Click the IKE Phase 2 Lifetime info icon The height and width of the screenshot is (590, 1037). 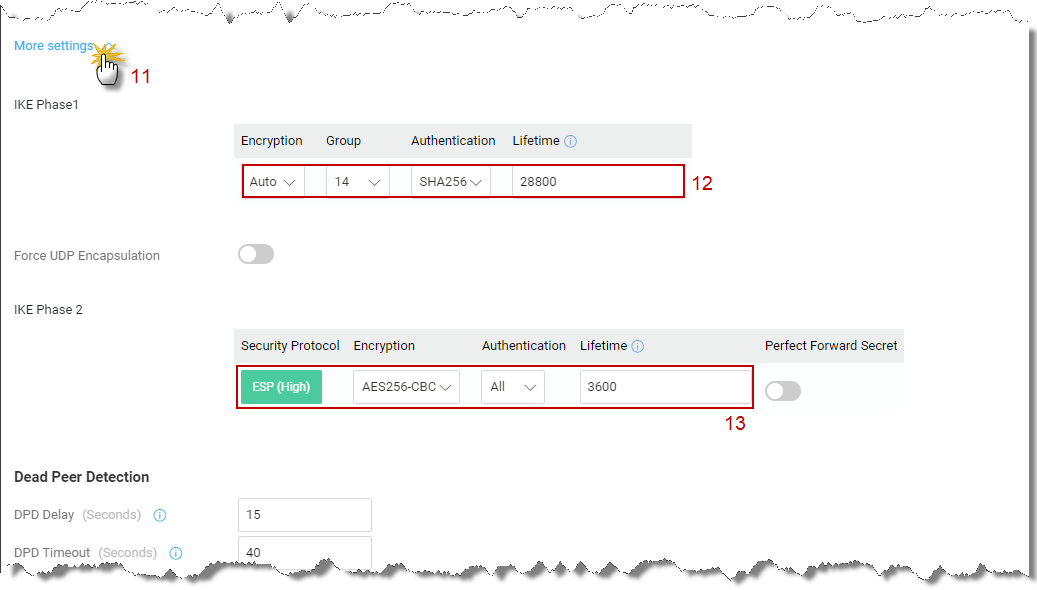638,346
